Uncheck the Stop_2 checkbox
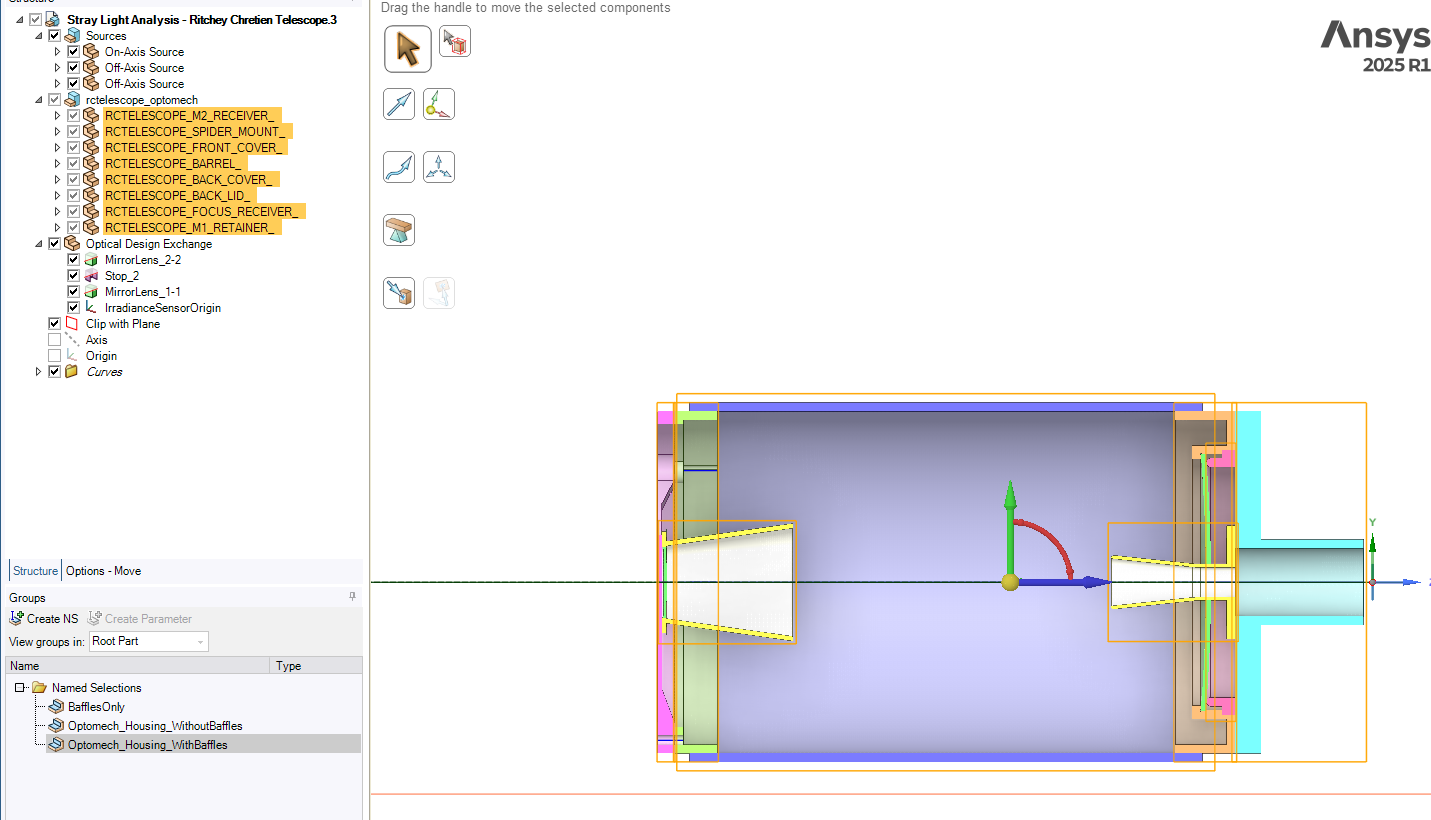This screenshot has width=1431, height=820. (x=73, y=276)
